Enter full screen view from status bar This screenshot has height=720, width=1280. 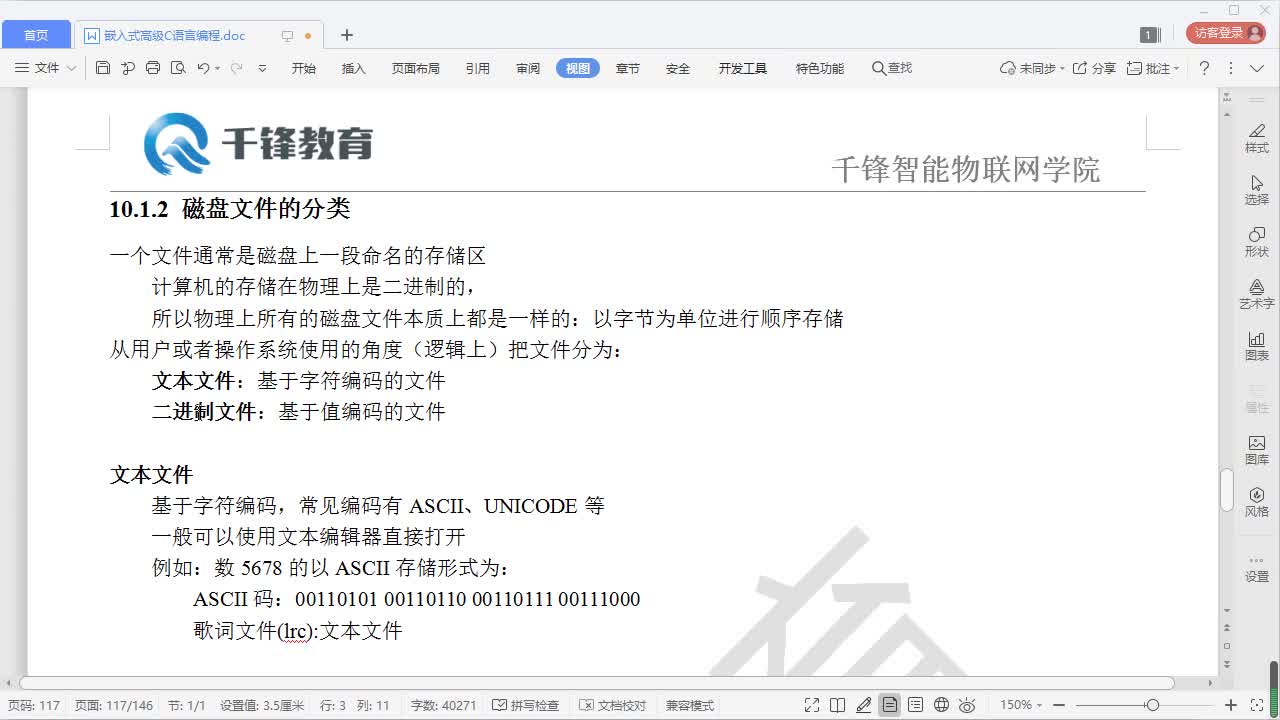[x=812, y=705]
